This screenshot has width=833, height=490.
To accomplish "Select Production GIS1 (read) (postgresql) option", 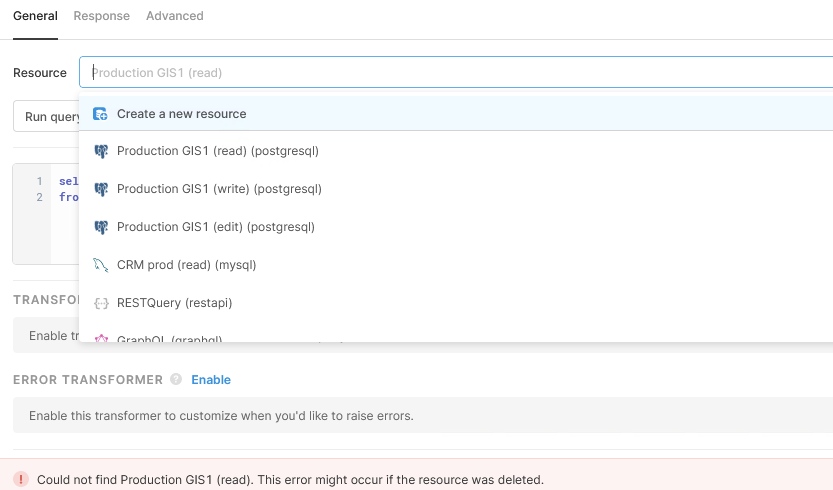I will coord(217,151).
